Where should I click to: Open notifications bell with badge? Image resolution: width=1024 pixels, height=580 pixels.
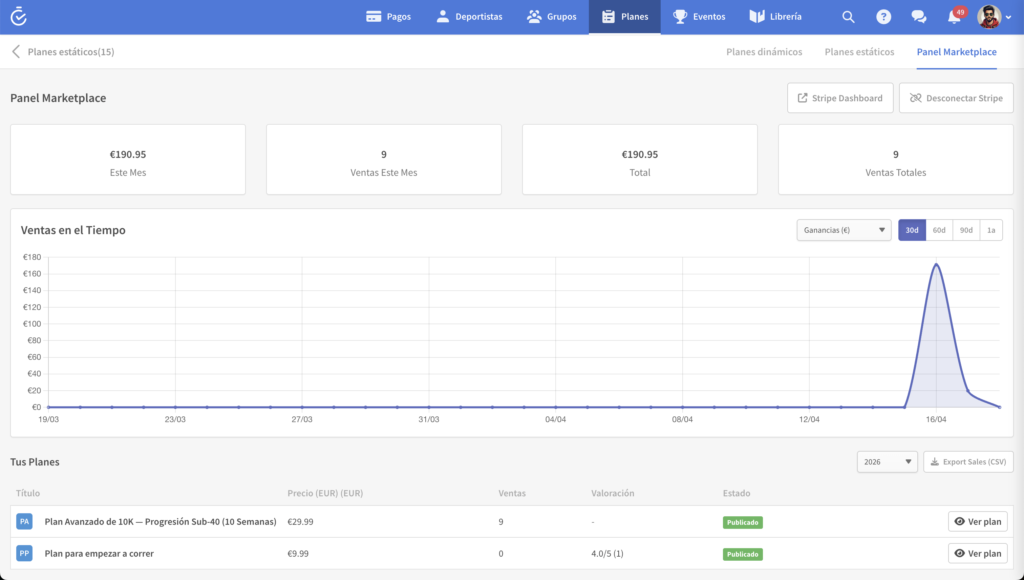click(x=954, y=17)
